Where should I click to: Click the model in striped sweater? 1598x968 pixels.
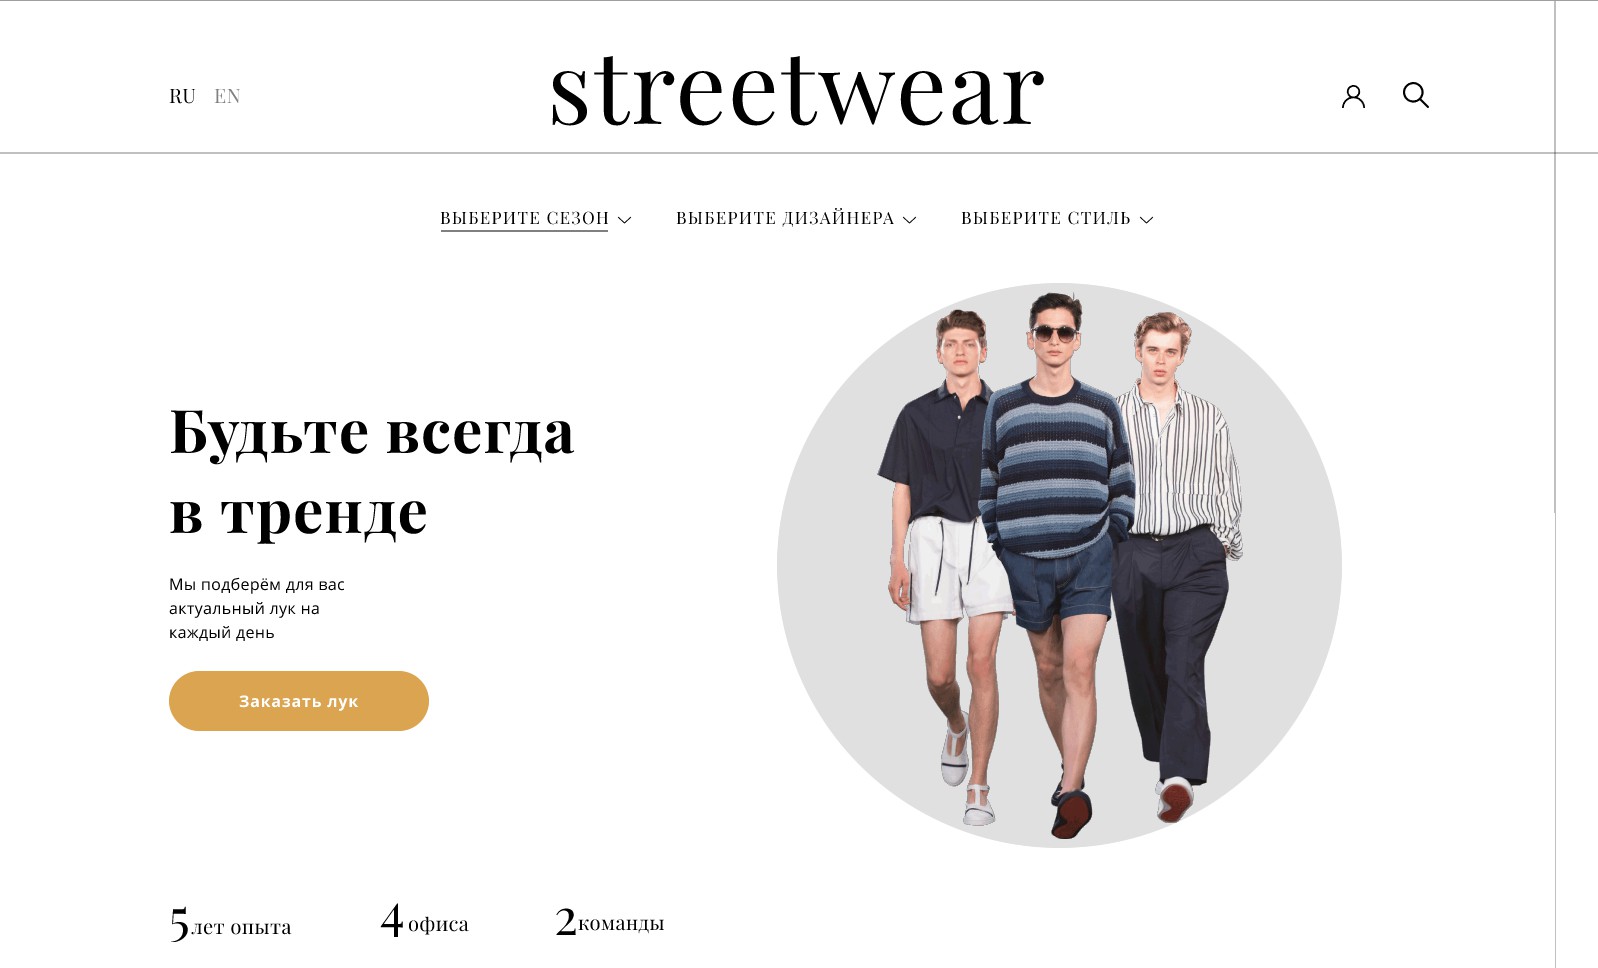coord(1058,560)
